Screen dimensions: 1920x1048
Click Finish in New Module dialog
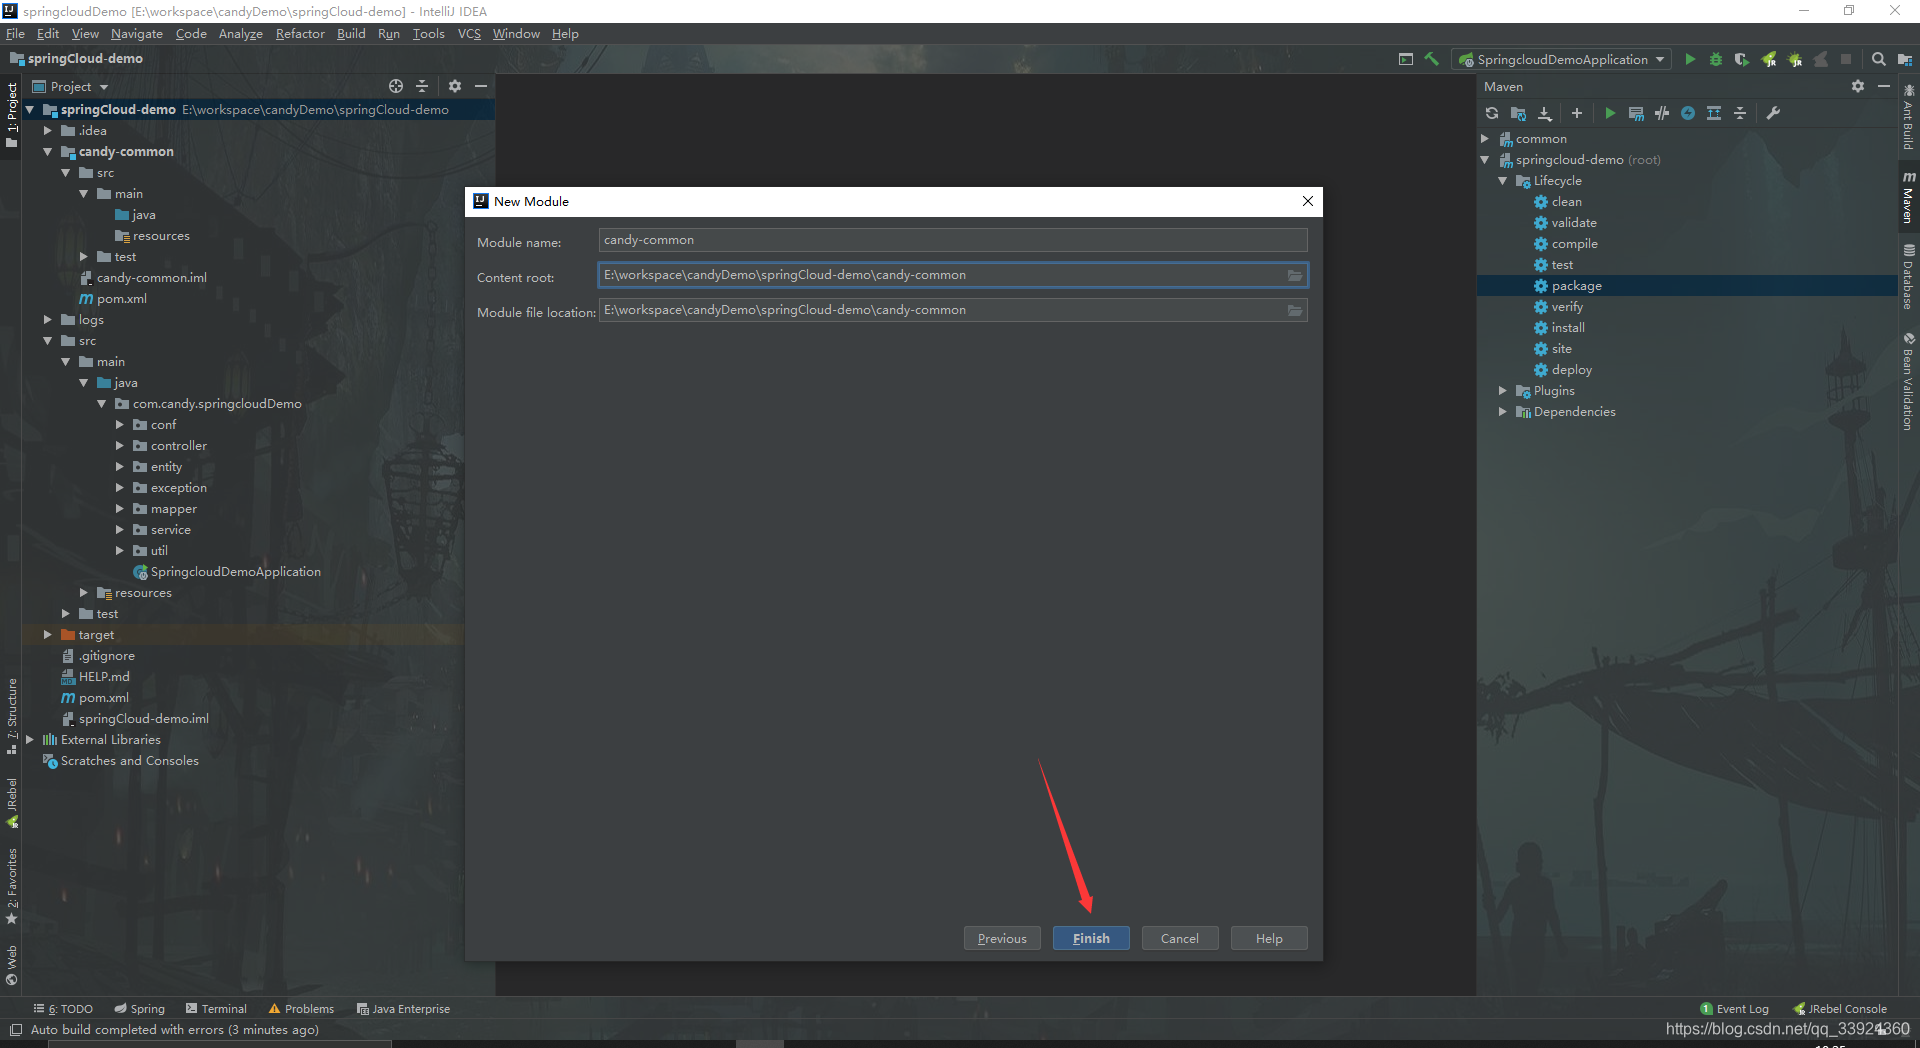point(1091,938)
